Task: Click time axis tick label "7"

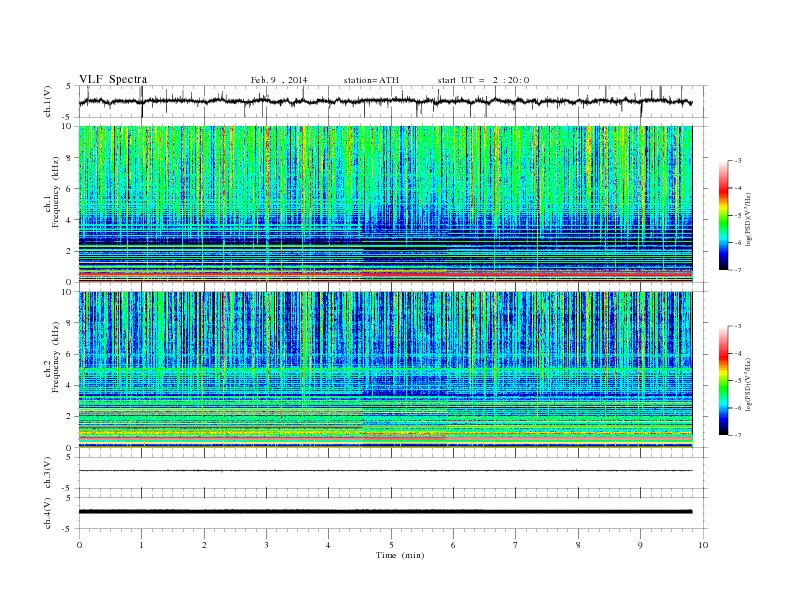Action: click(516, 545)
